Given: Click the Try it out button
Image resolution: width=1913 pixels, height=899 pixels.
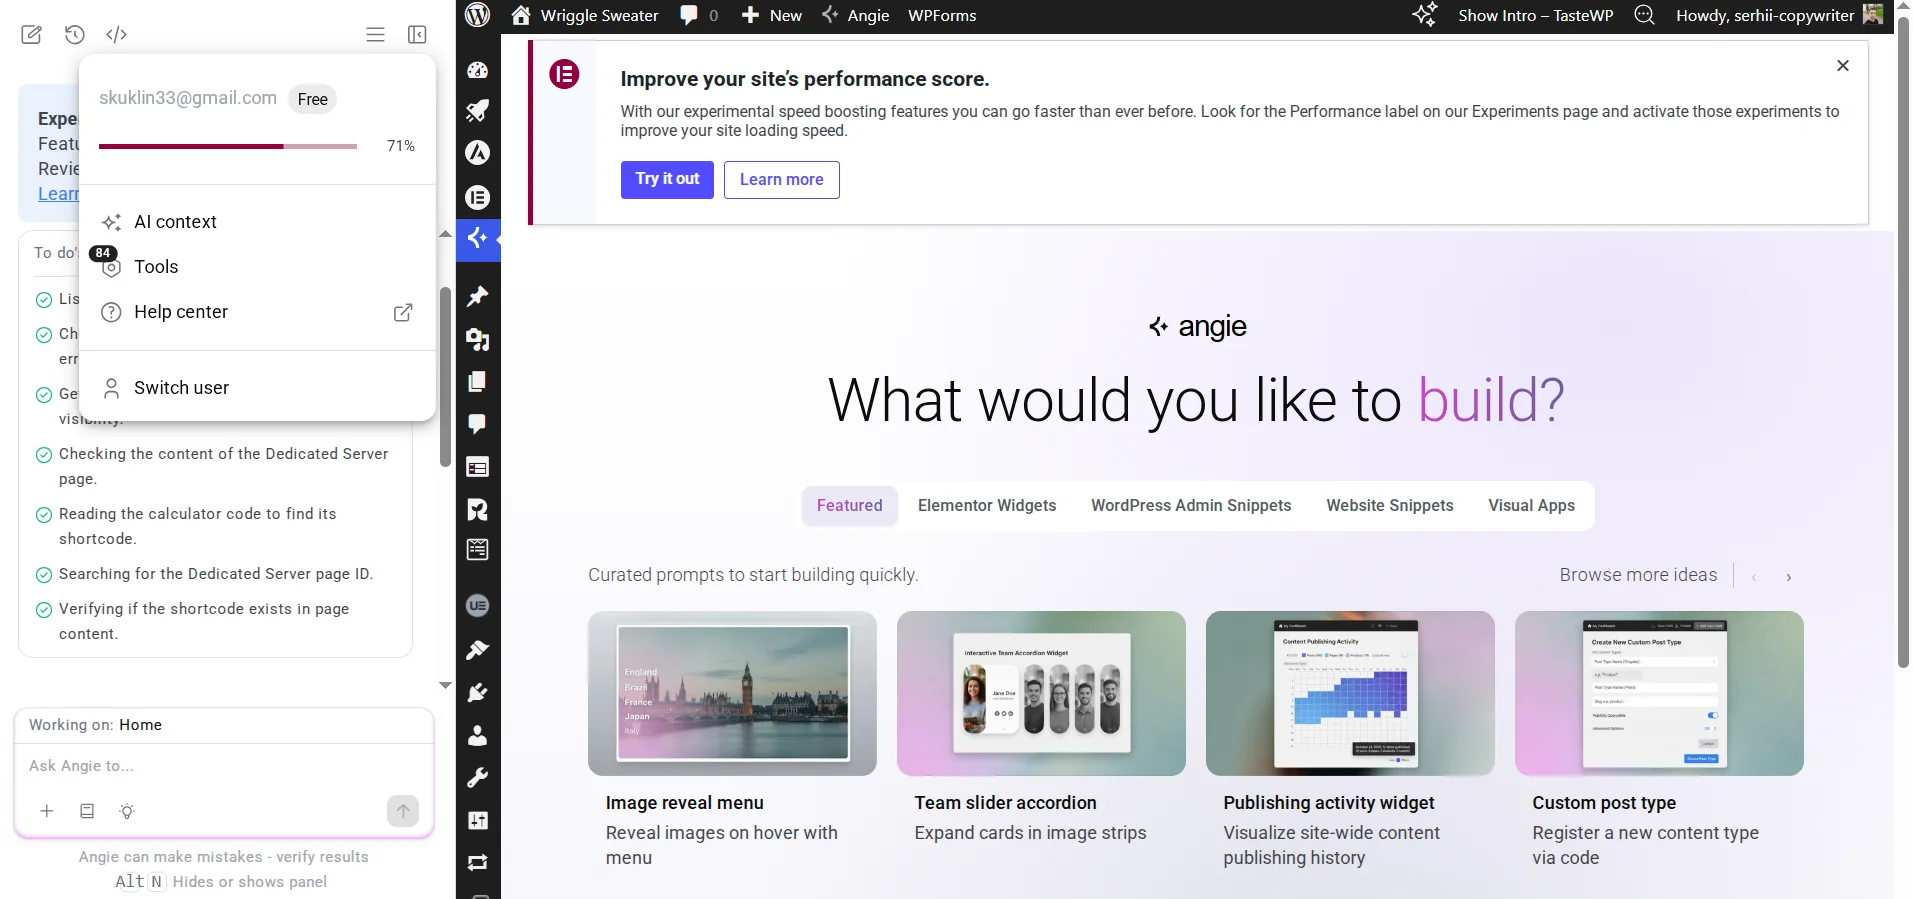Looking at the screenshot, I should click(x=667, y=179).
